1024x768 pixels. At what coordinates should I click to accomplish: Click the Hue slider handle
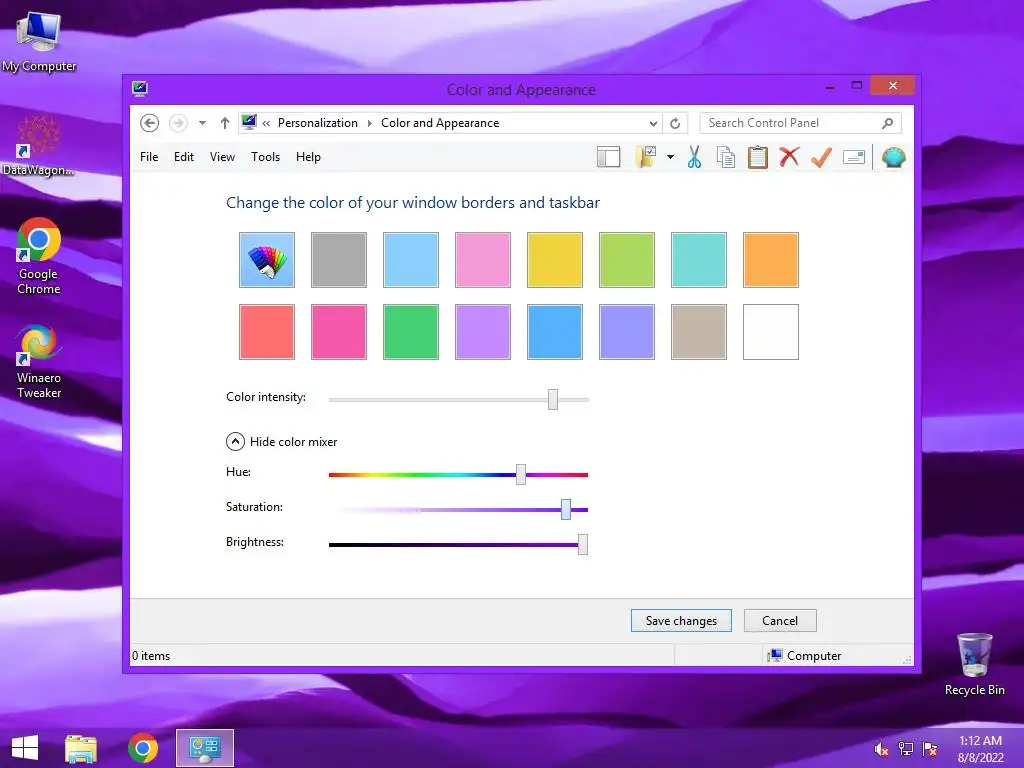[x=521, y=474]
